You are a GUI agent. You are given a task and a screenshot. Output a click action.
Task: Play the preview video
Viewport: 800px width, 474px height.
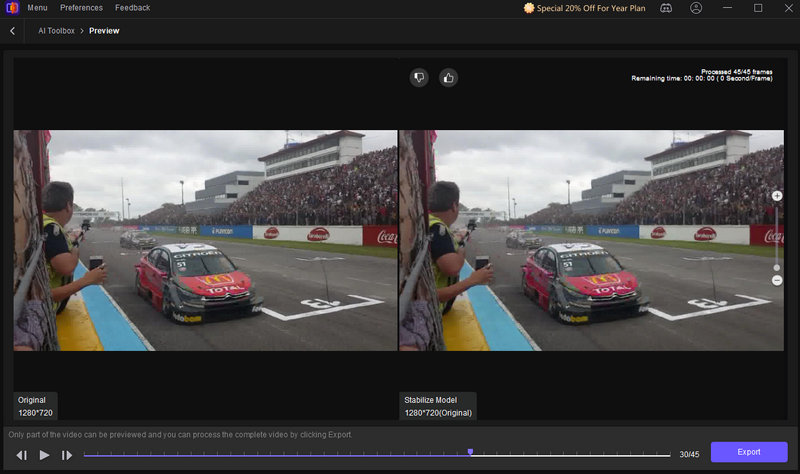coord(44,455)
